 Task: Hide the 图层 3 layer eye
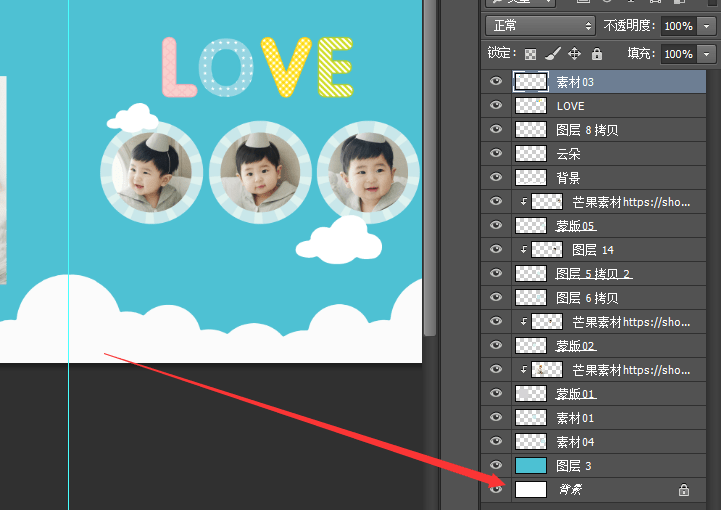tap(496, 465)
